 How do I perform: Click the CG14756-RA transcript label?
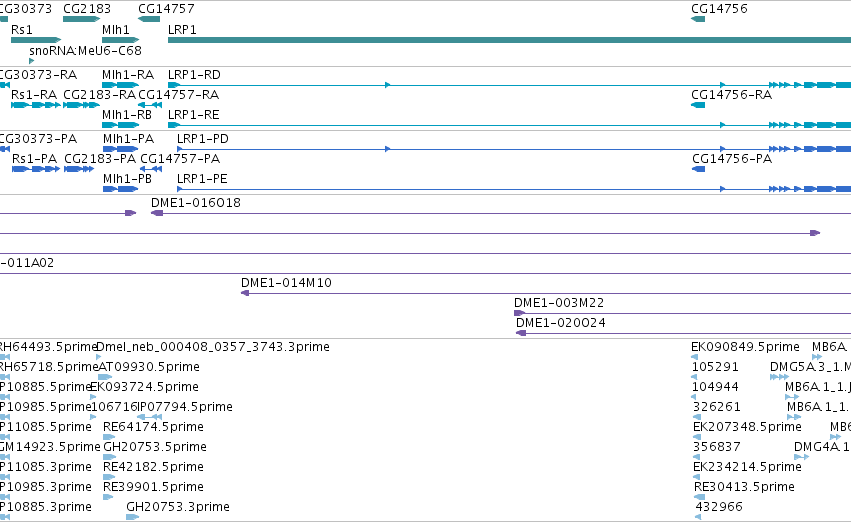[x=732, y=94]
